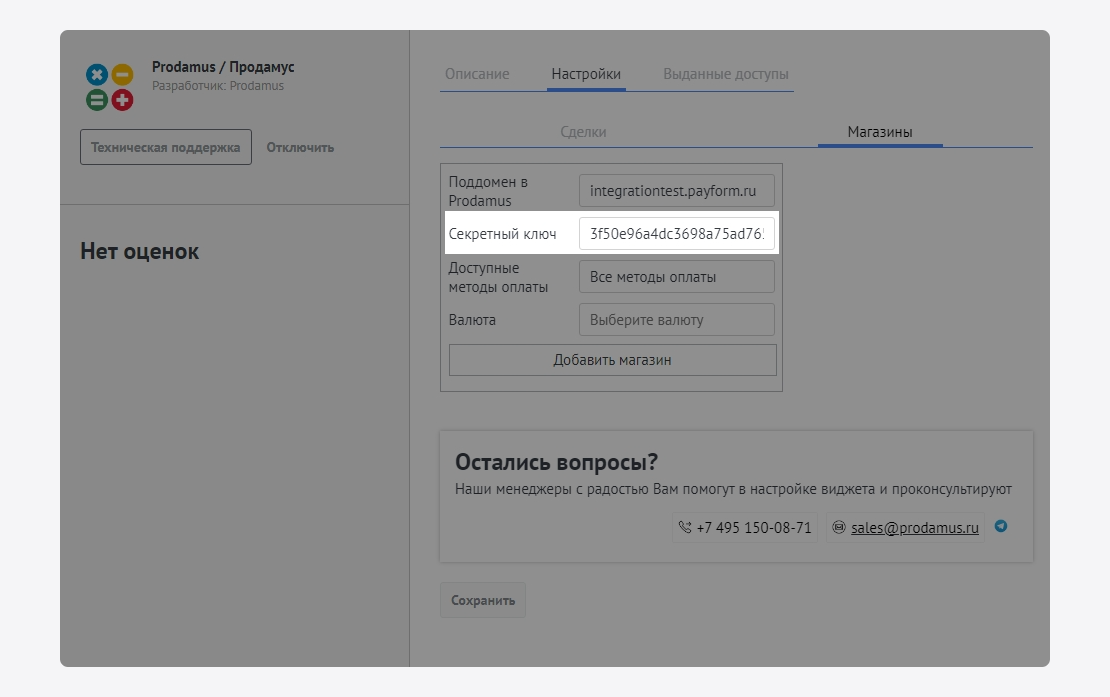Click the Prodamus / Продамус widget title
The width and height of the screenshot is (1110, 697).
pyautogui.click(x=223, y=67)
